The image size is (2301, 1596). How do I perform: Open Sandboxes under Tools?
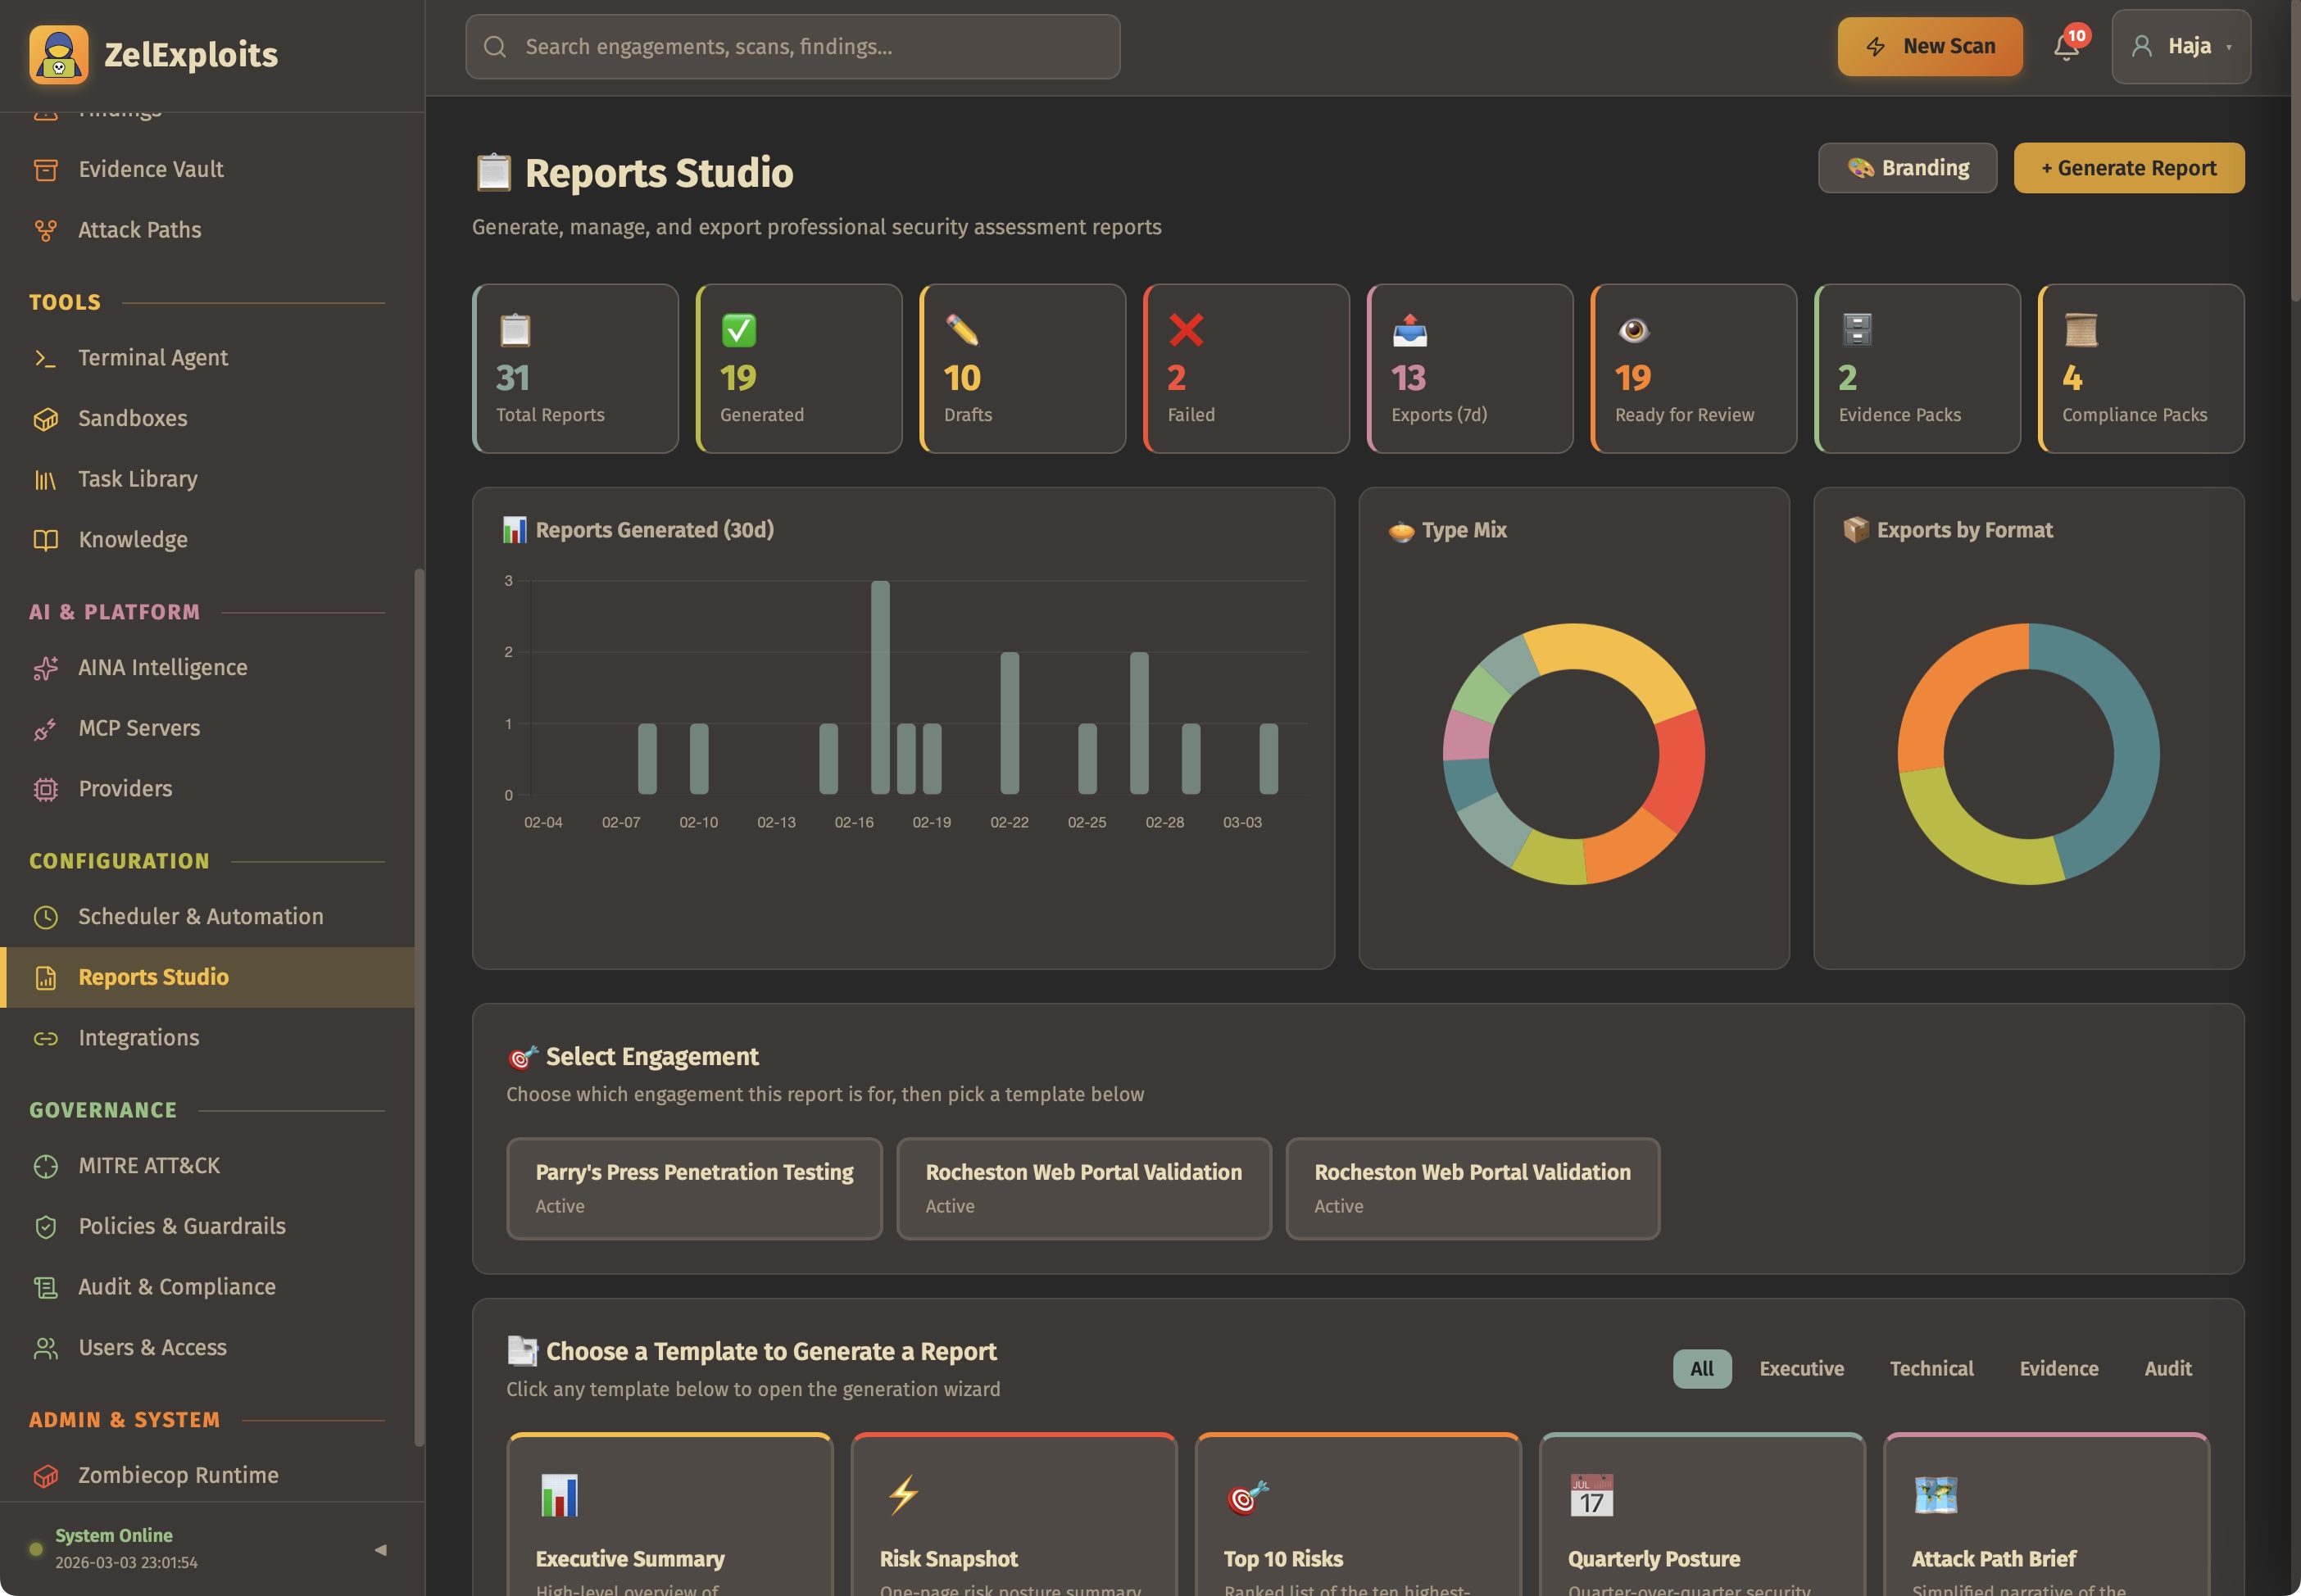pos(133,418)
